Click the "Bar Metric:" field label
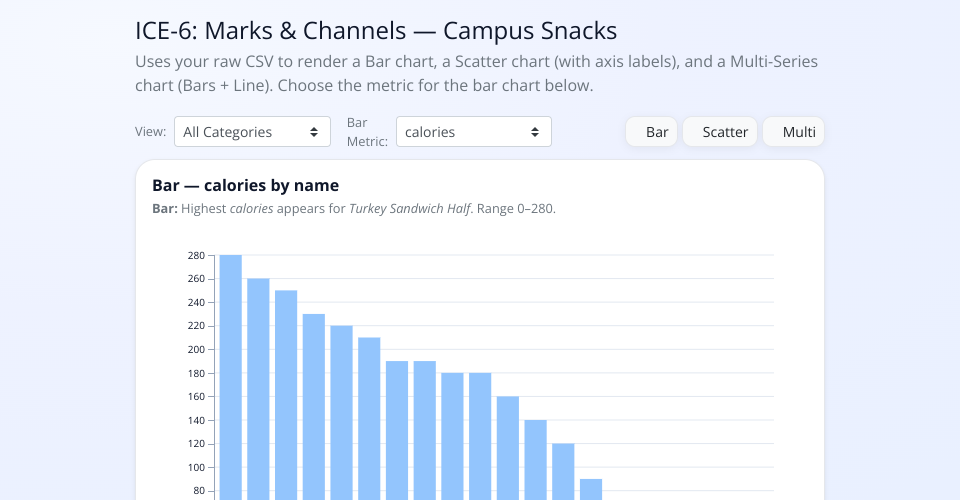Screen dimensions: 960x500 366,132
